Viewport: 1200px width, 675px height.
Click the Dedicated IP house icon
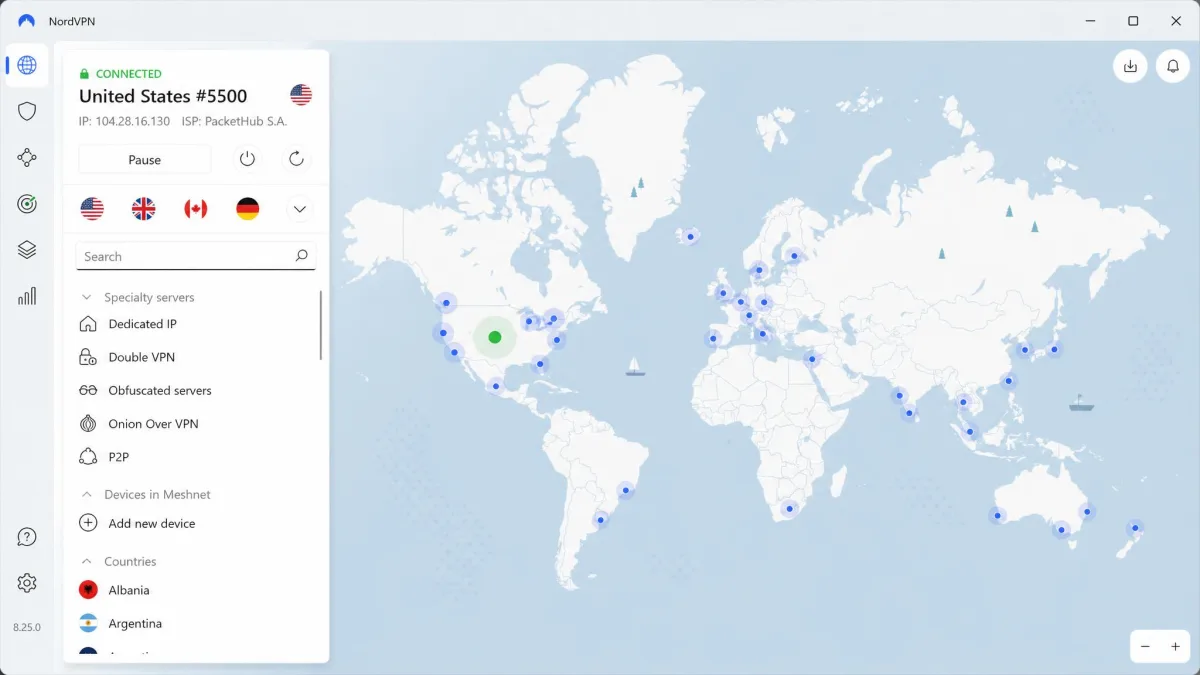pyautogui.click(x=88, y=324)
